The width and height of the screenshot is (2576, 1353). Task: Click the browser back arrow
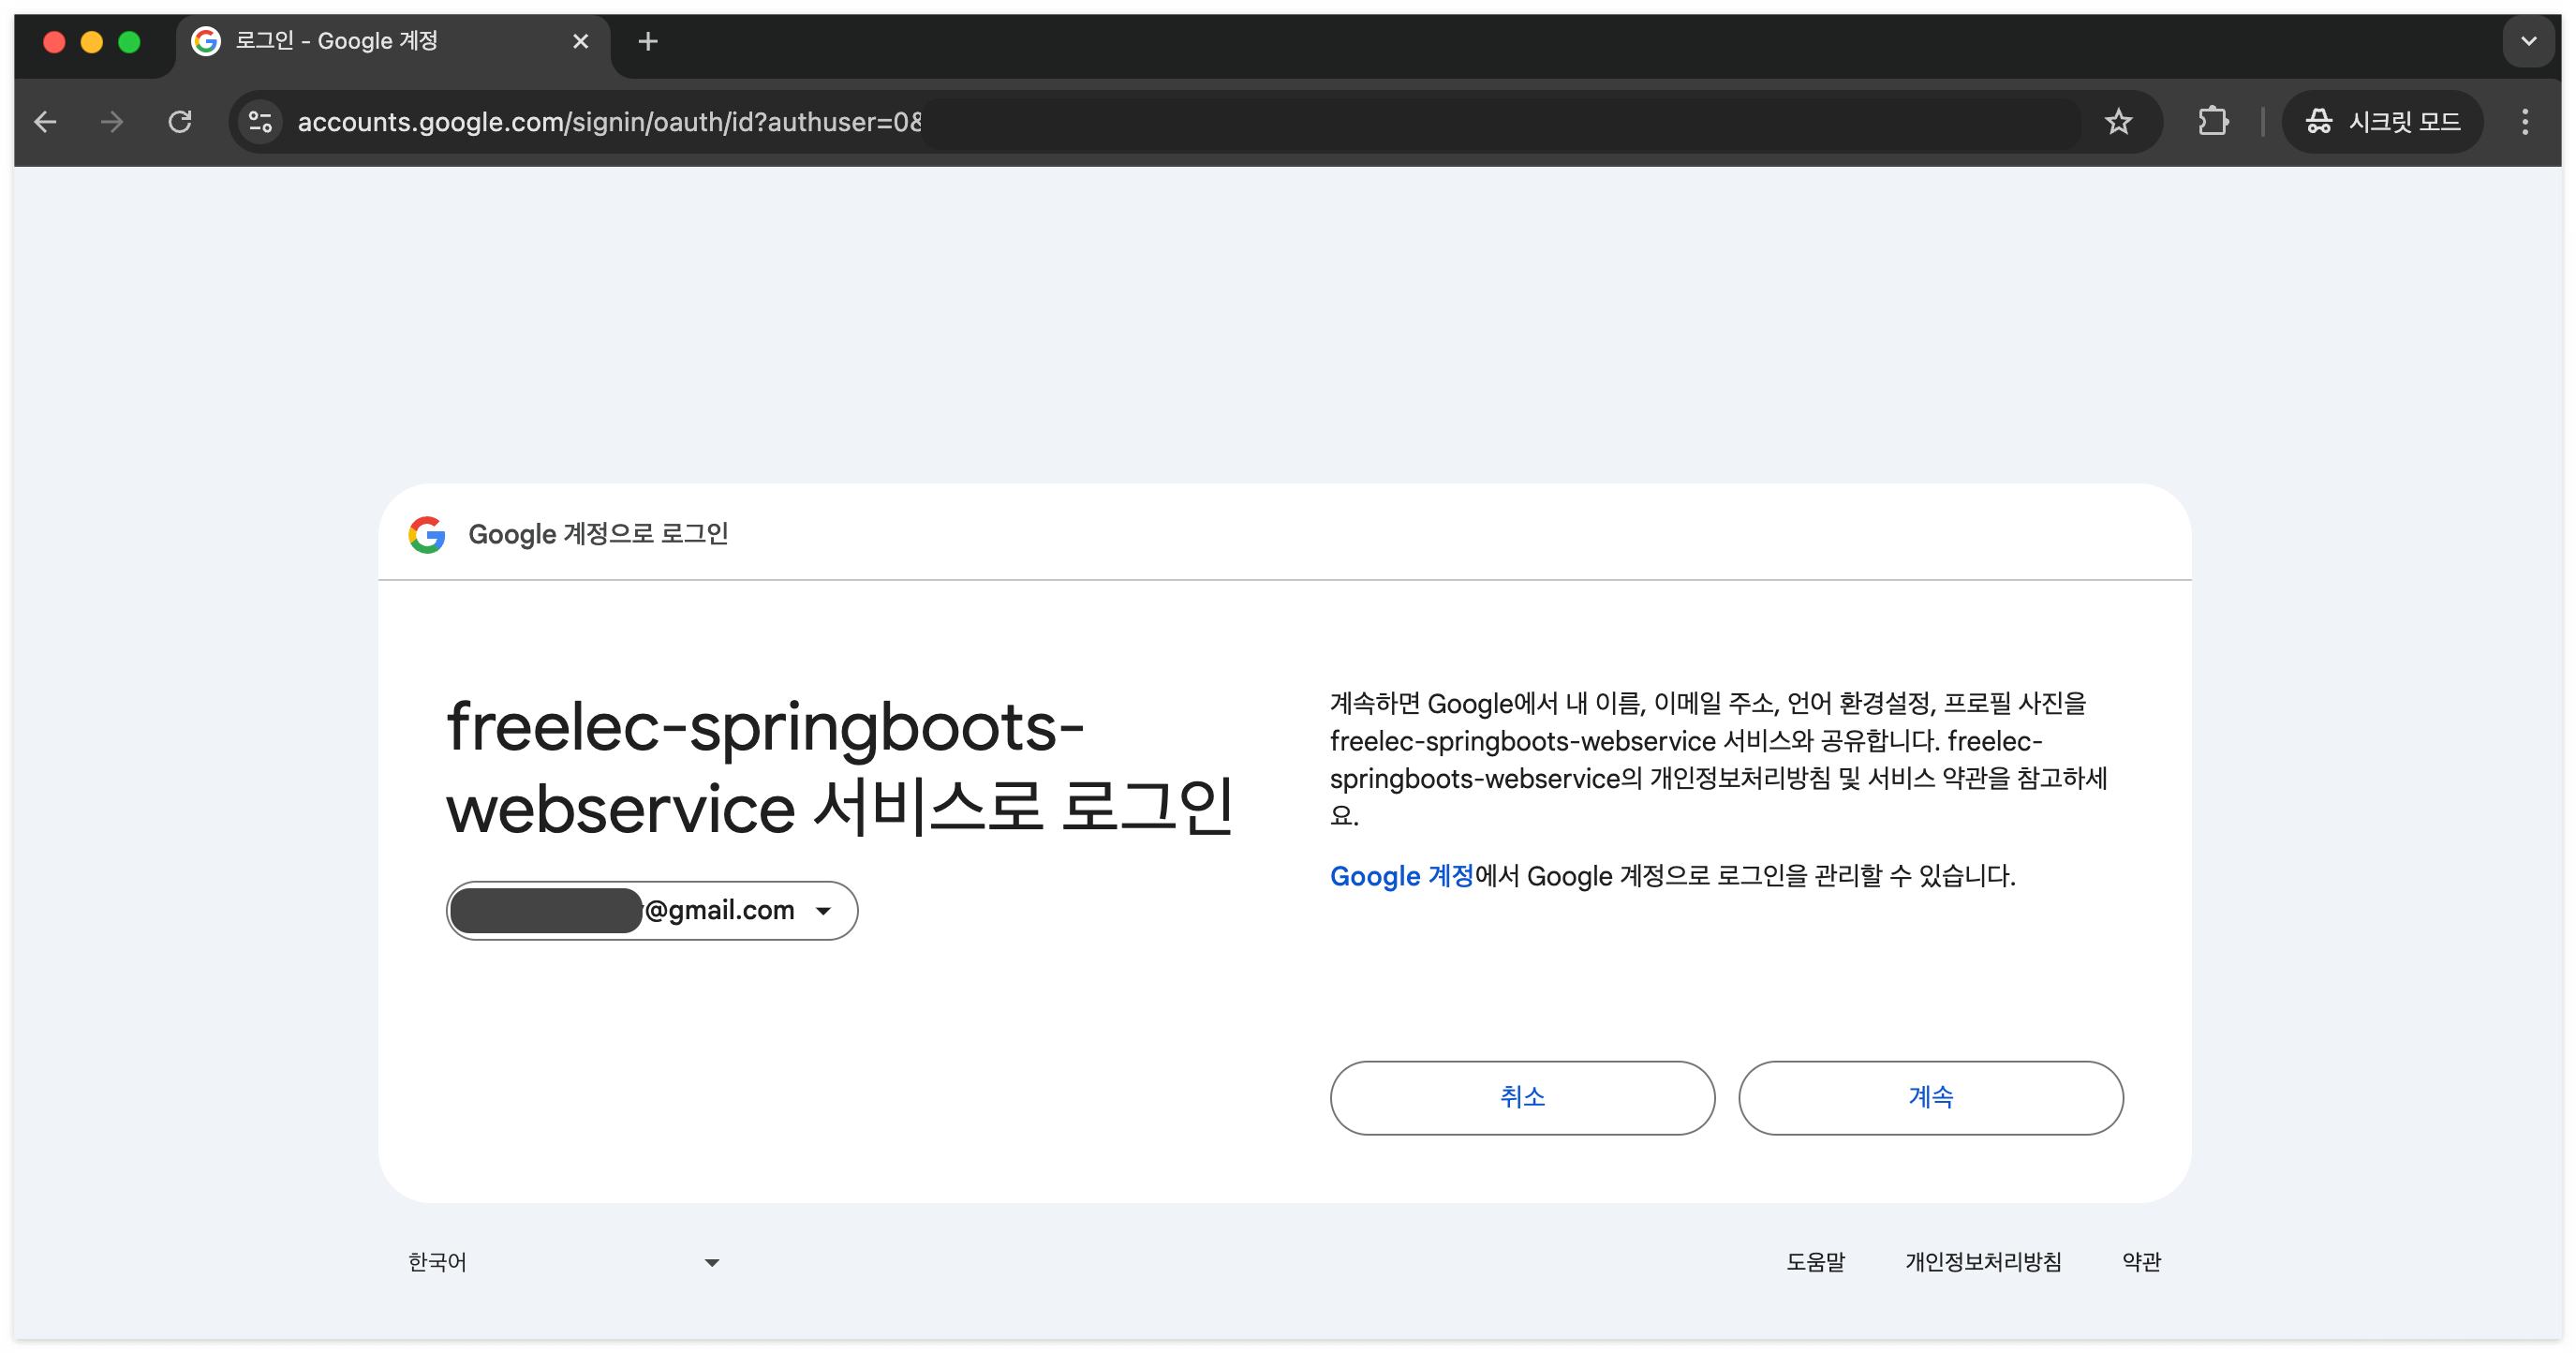pos(45,122)
